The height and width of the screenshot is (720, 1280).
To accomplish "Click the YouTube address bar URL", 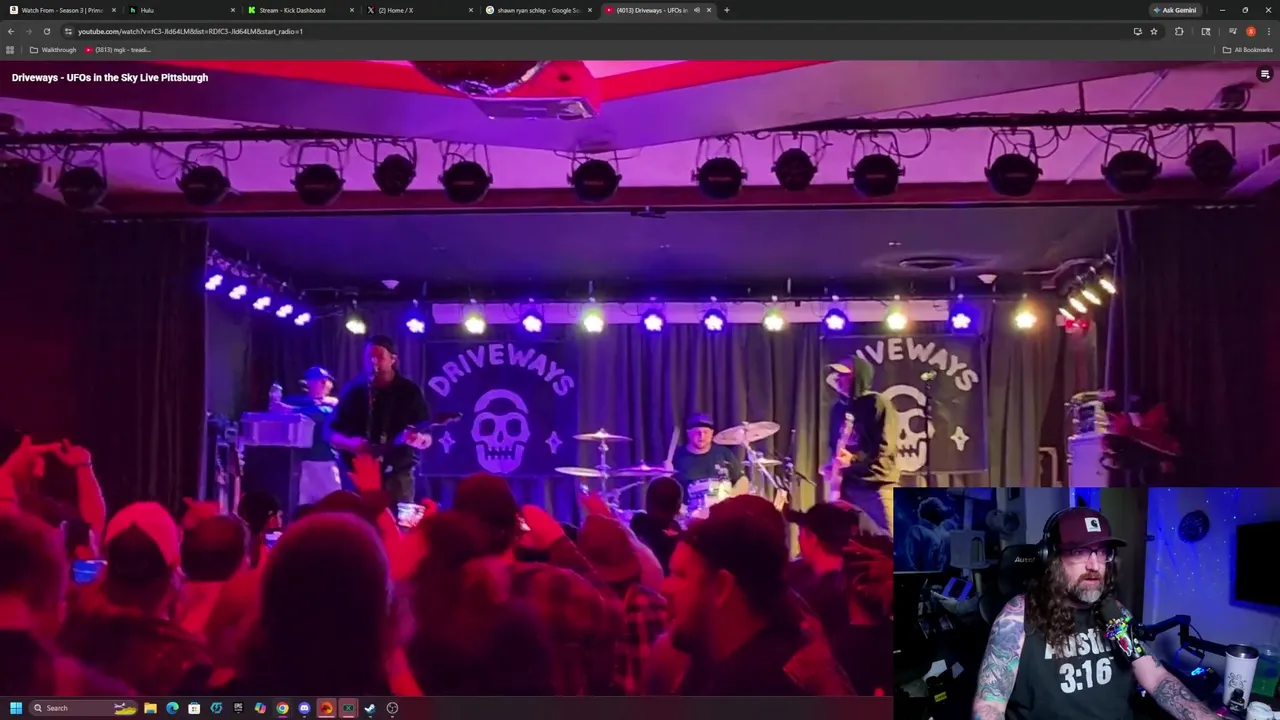I will point(190,31).
